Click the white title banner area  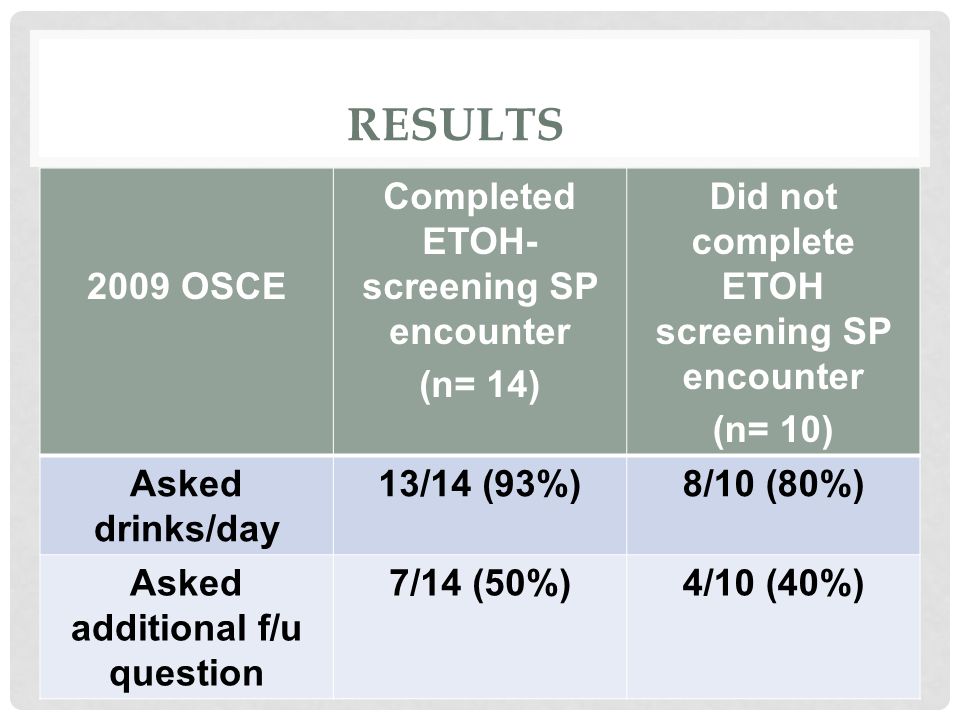[x=480, y=98]
